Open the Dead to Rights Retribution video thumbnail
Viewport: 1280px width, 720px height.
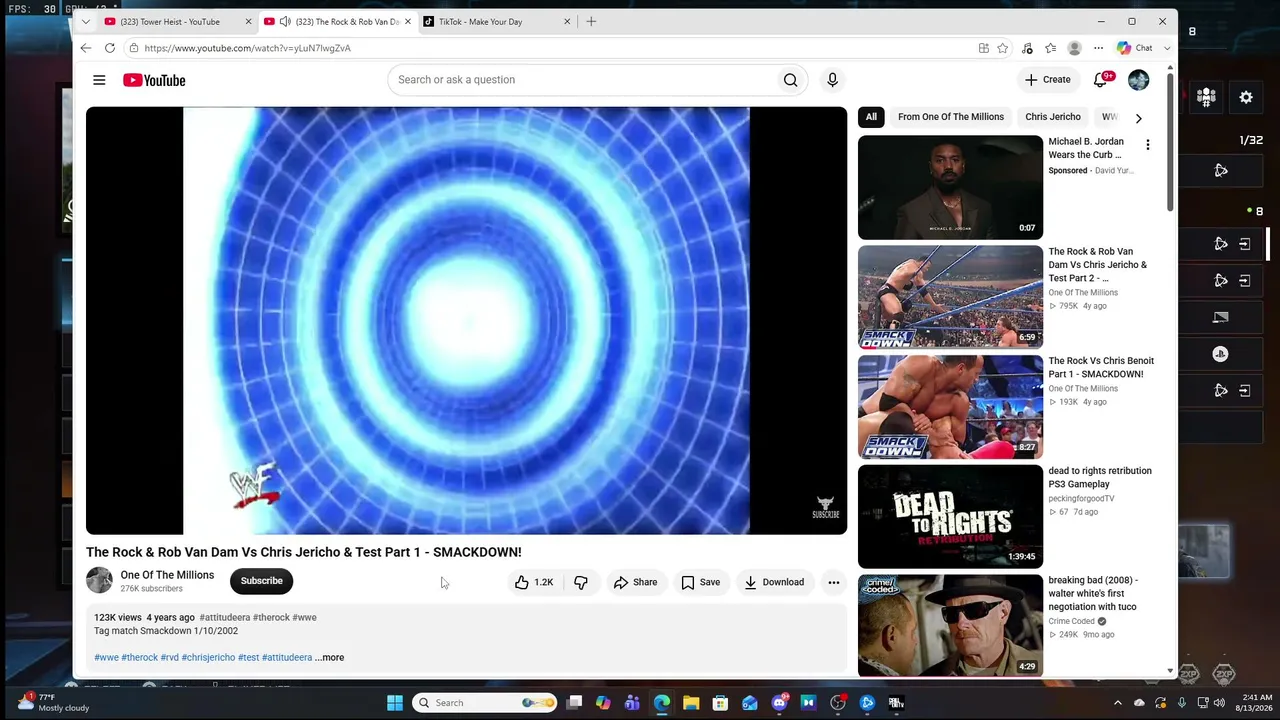pos(950,517)
